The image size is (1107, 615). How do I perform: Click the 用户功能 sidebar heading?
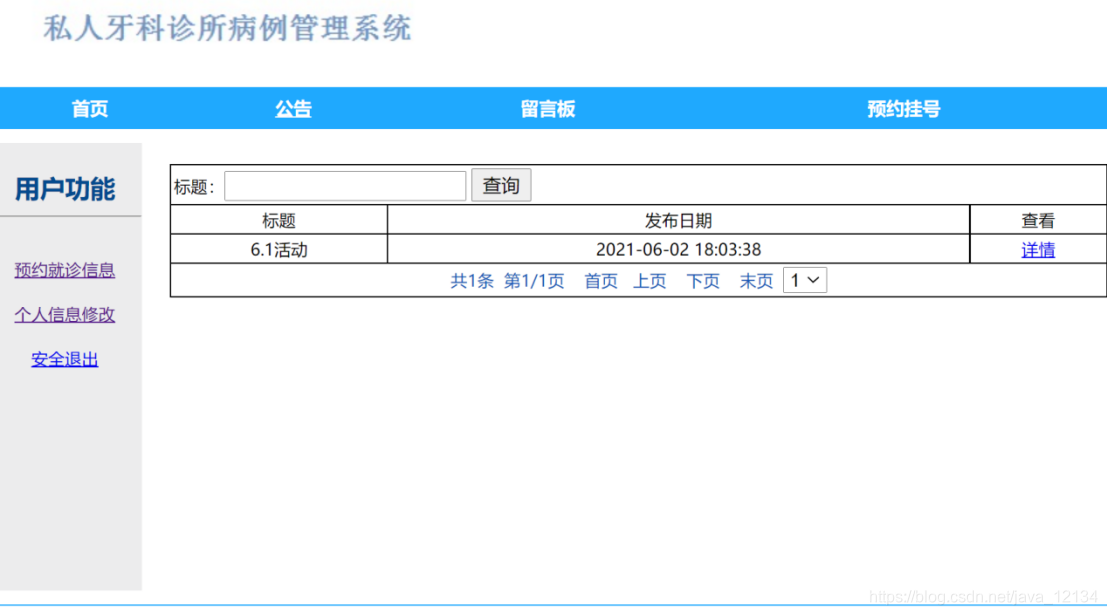(x=65, y=189)
